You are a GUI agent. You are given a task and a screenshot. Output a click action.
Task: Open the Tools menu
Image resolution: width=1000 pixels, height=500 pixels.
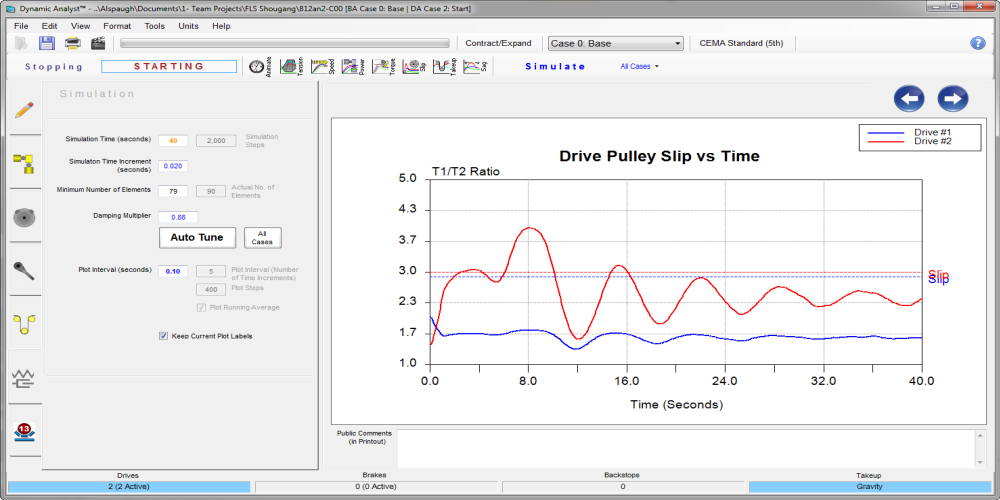point(154,26)
